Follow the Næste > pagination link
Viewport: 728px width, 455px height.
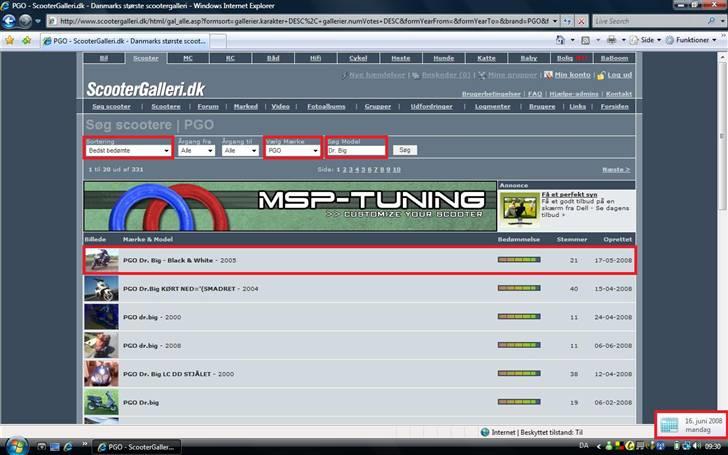pos(616,170)
